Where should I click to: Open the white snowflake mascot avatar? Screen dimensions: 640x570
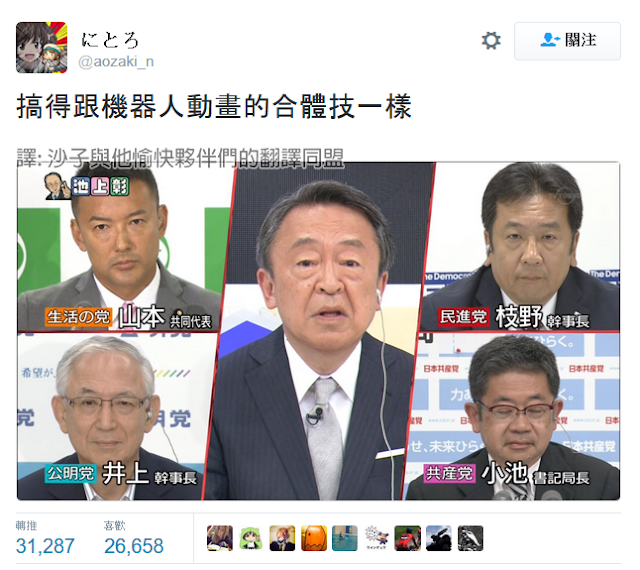click(x=376, y=538)
